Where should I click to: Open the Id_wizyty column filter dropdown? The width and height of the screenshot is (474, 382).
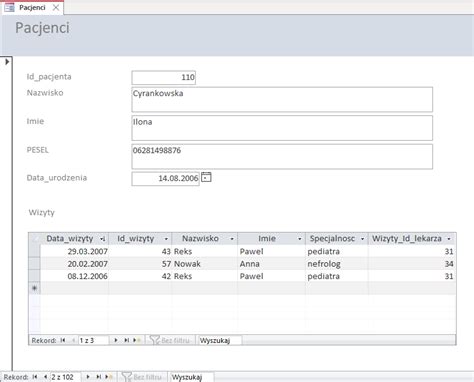pos(166,239)
